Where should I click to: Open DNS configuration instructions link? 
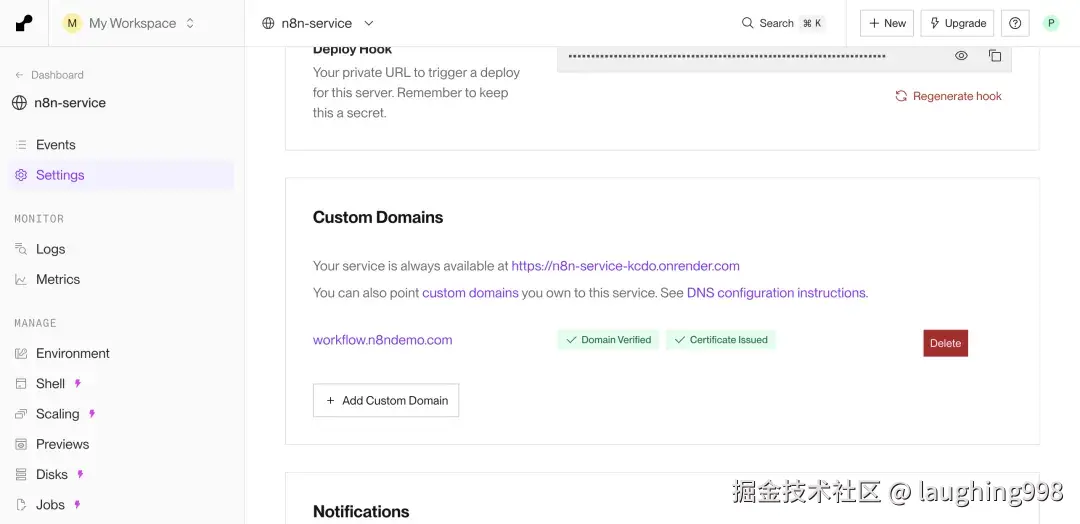click(776, 293)
